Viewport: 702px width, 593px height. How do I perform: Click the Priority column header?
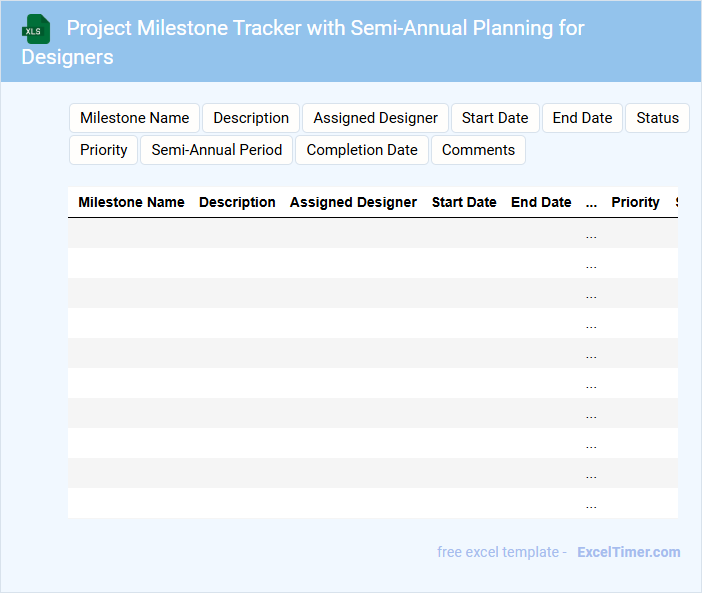635,202
